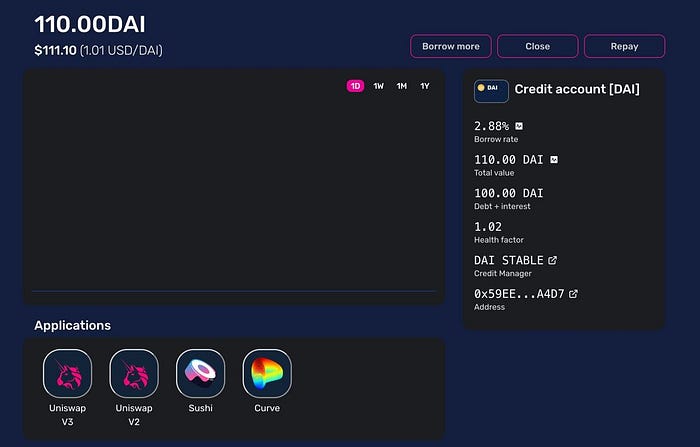Viewport: 700px width, 447px height.
Task: Click the 110.00DAI balance heading
Action: coord(90,24)
